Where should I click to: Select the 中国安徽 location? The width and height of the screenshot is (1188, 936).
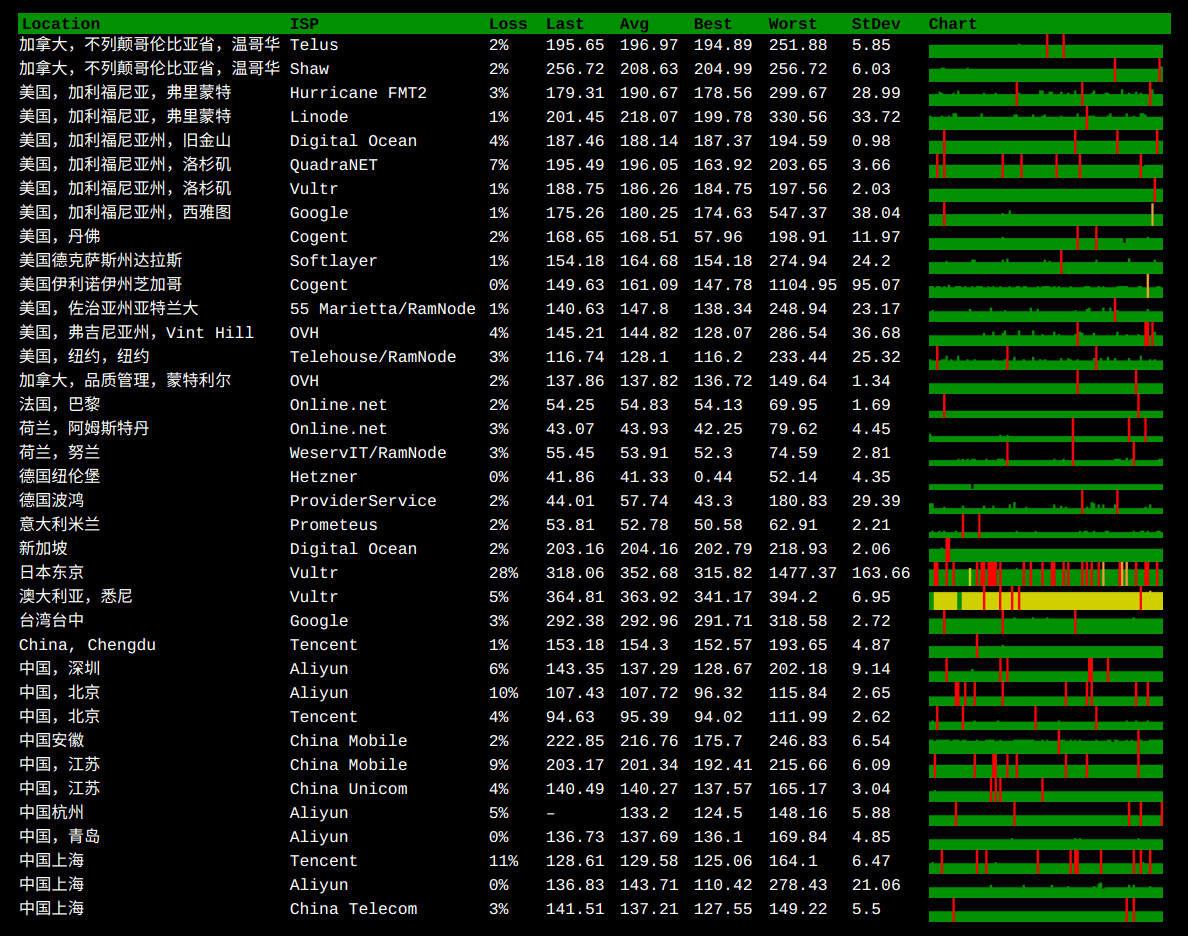pyautogui.click(x=51, y=740)
